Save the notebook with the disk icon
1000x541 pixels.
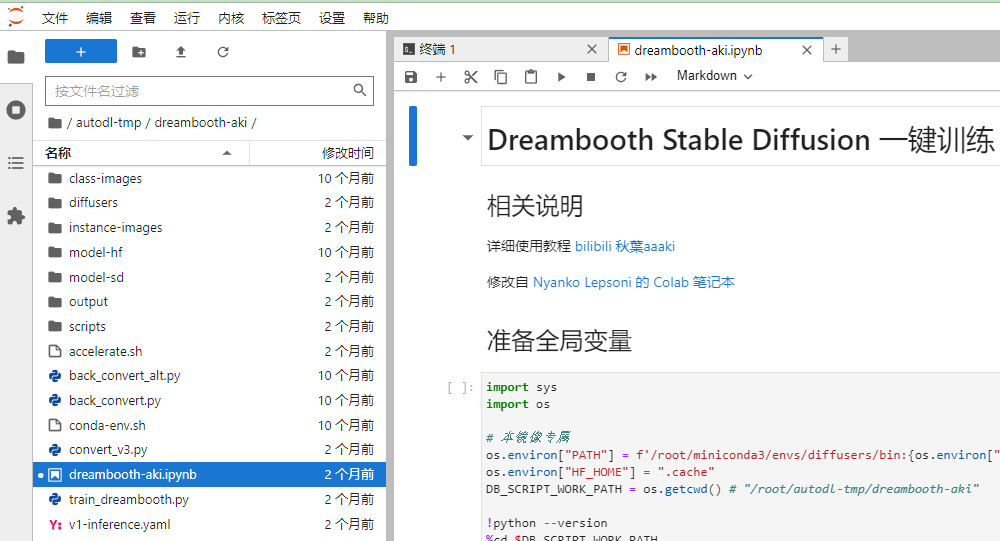pos(411,77)
